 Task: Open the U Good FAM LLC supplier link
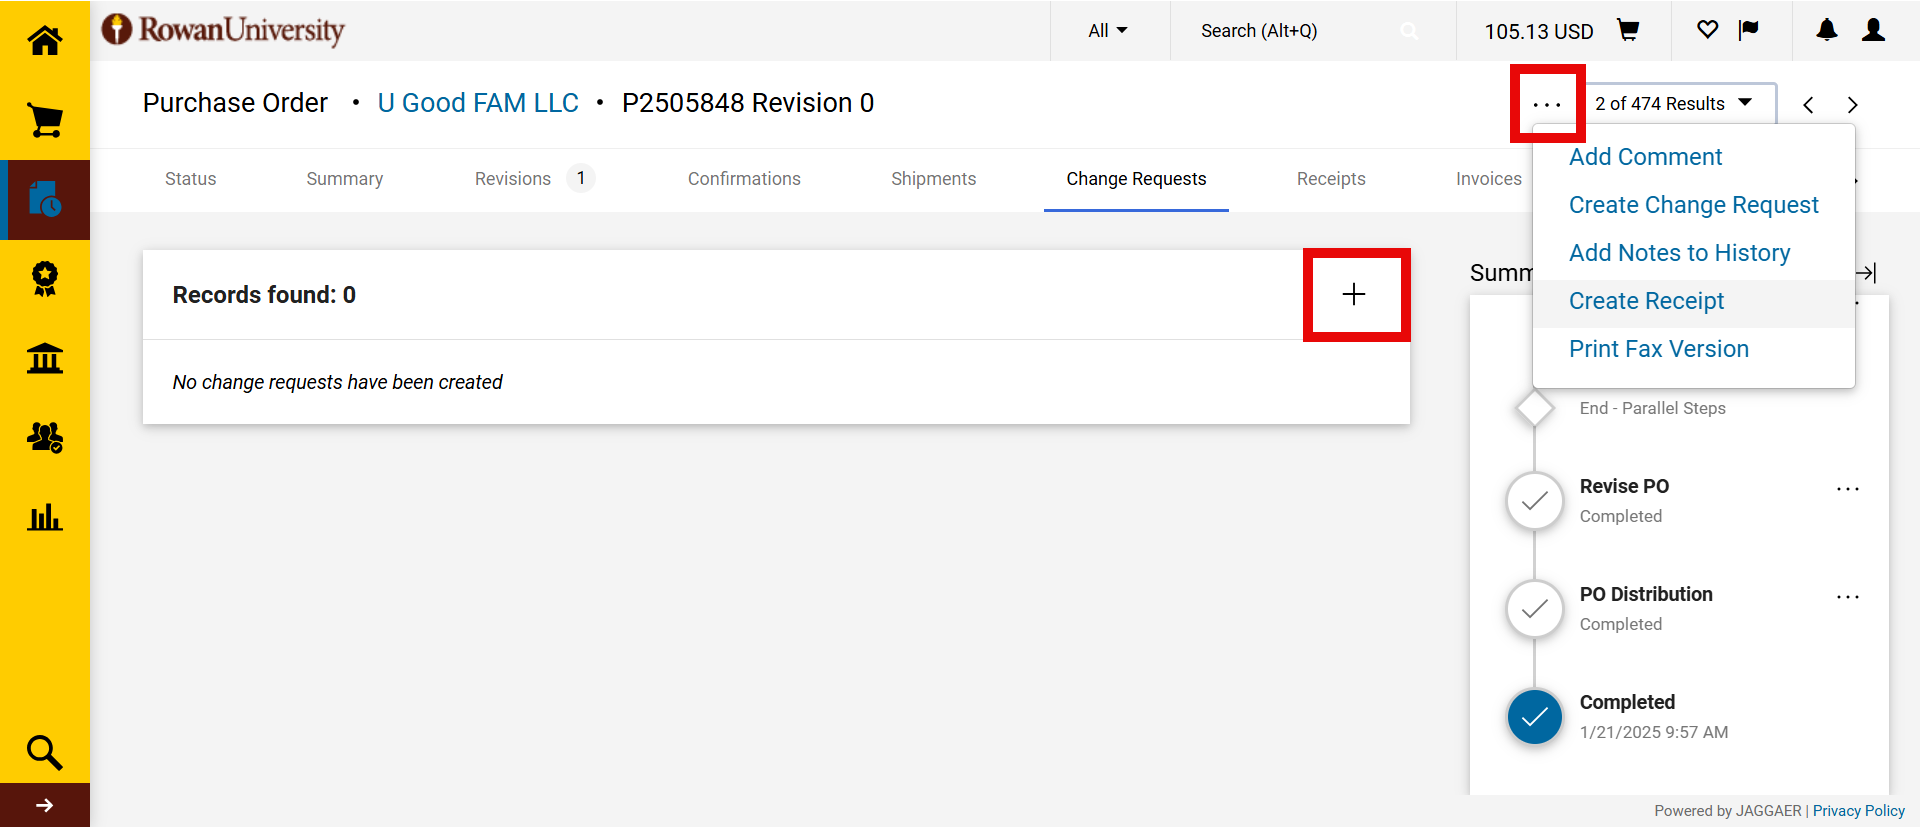point(478,103)
